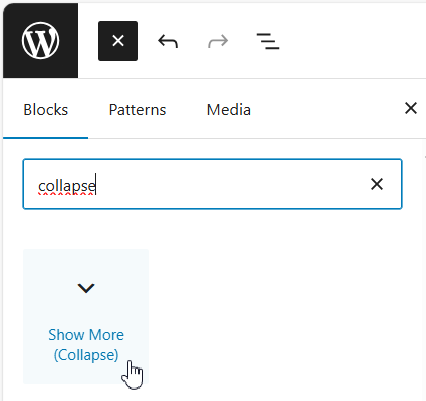Click the grayed right arrow toolbar icon
The width and height of the screenshot is (426, 401).
218,41
